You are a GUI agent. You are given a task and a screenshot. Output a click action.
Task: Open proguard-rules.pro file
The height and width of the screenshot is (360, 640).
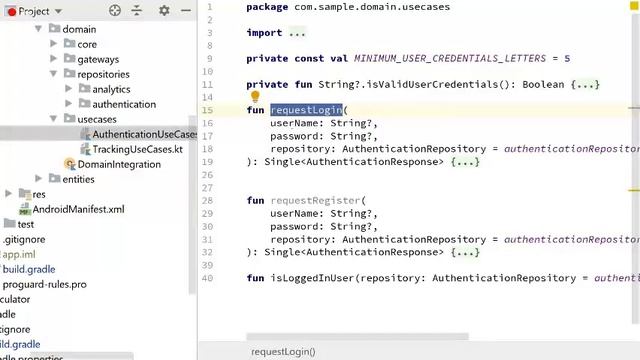(44, 284)
